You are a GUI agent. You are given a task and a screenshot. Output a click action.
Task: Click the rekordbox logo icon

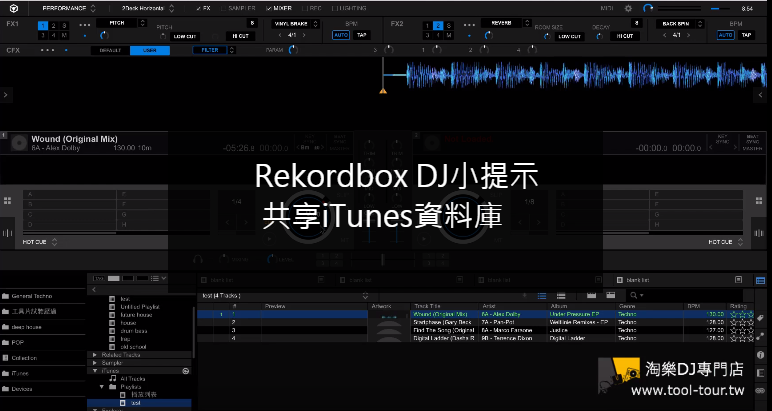[x=14, y=8]
